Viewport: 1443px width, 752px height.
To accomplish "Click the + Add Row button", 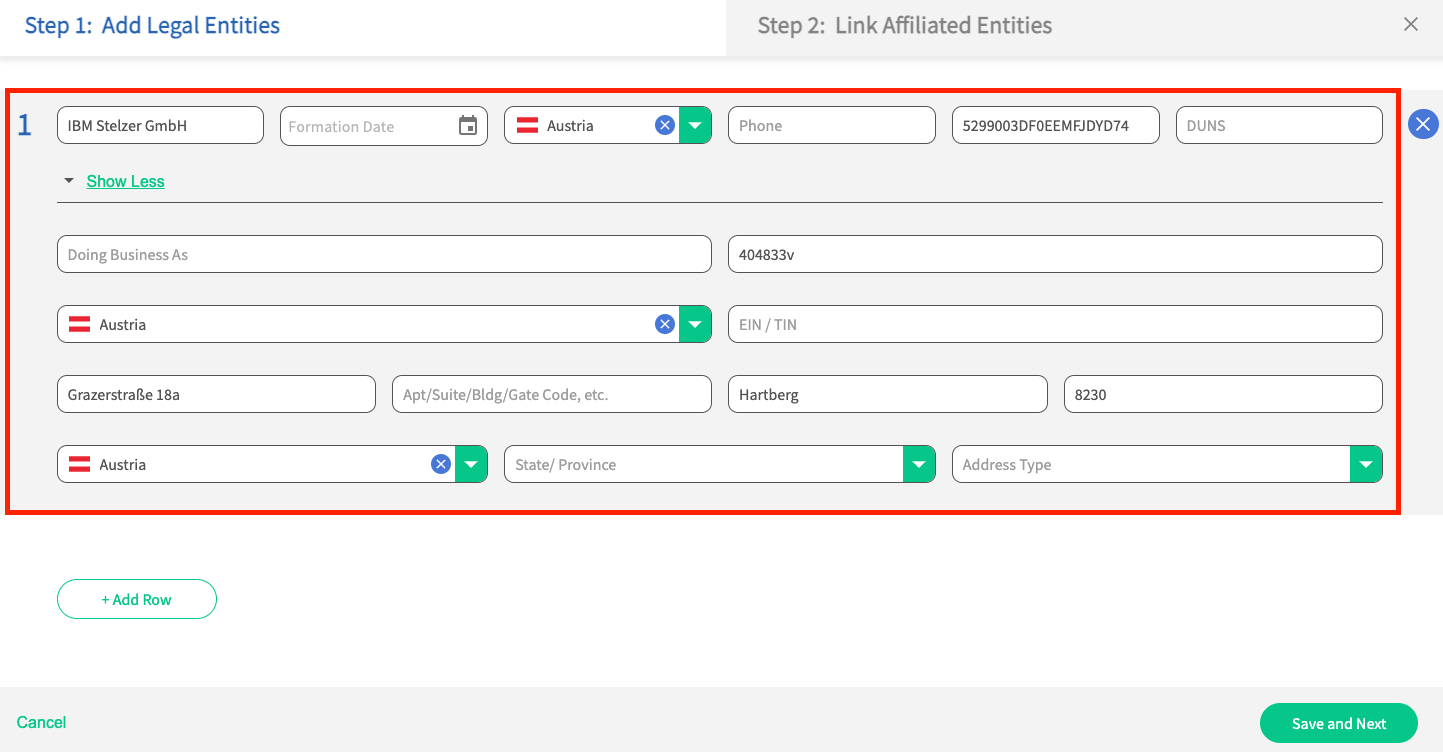I will click(137, 599).
